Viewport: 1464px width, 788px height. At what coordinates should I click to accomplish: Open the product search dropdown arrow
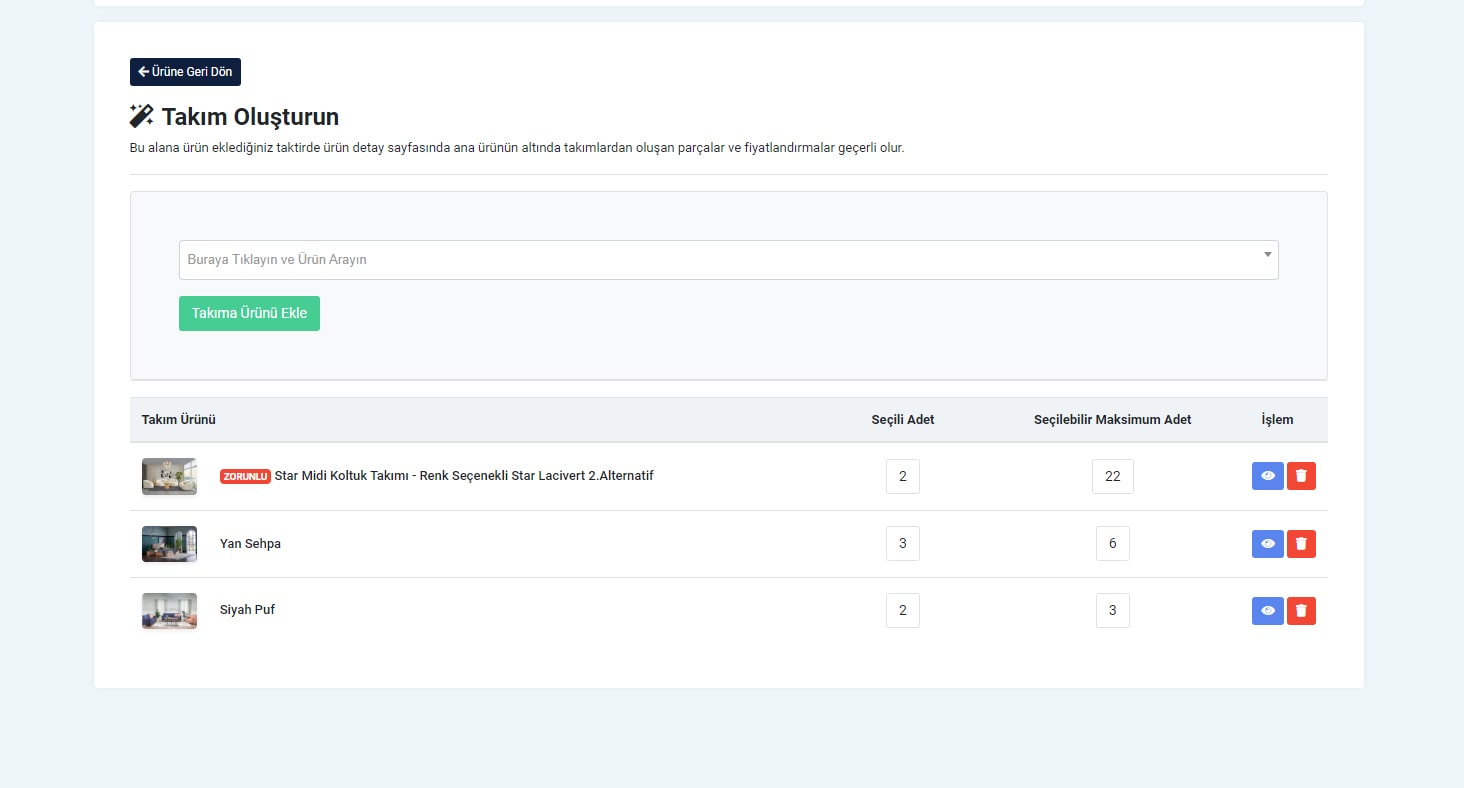(1267, 255)
